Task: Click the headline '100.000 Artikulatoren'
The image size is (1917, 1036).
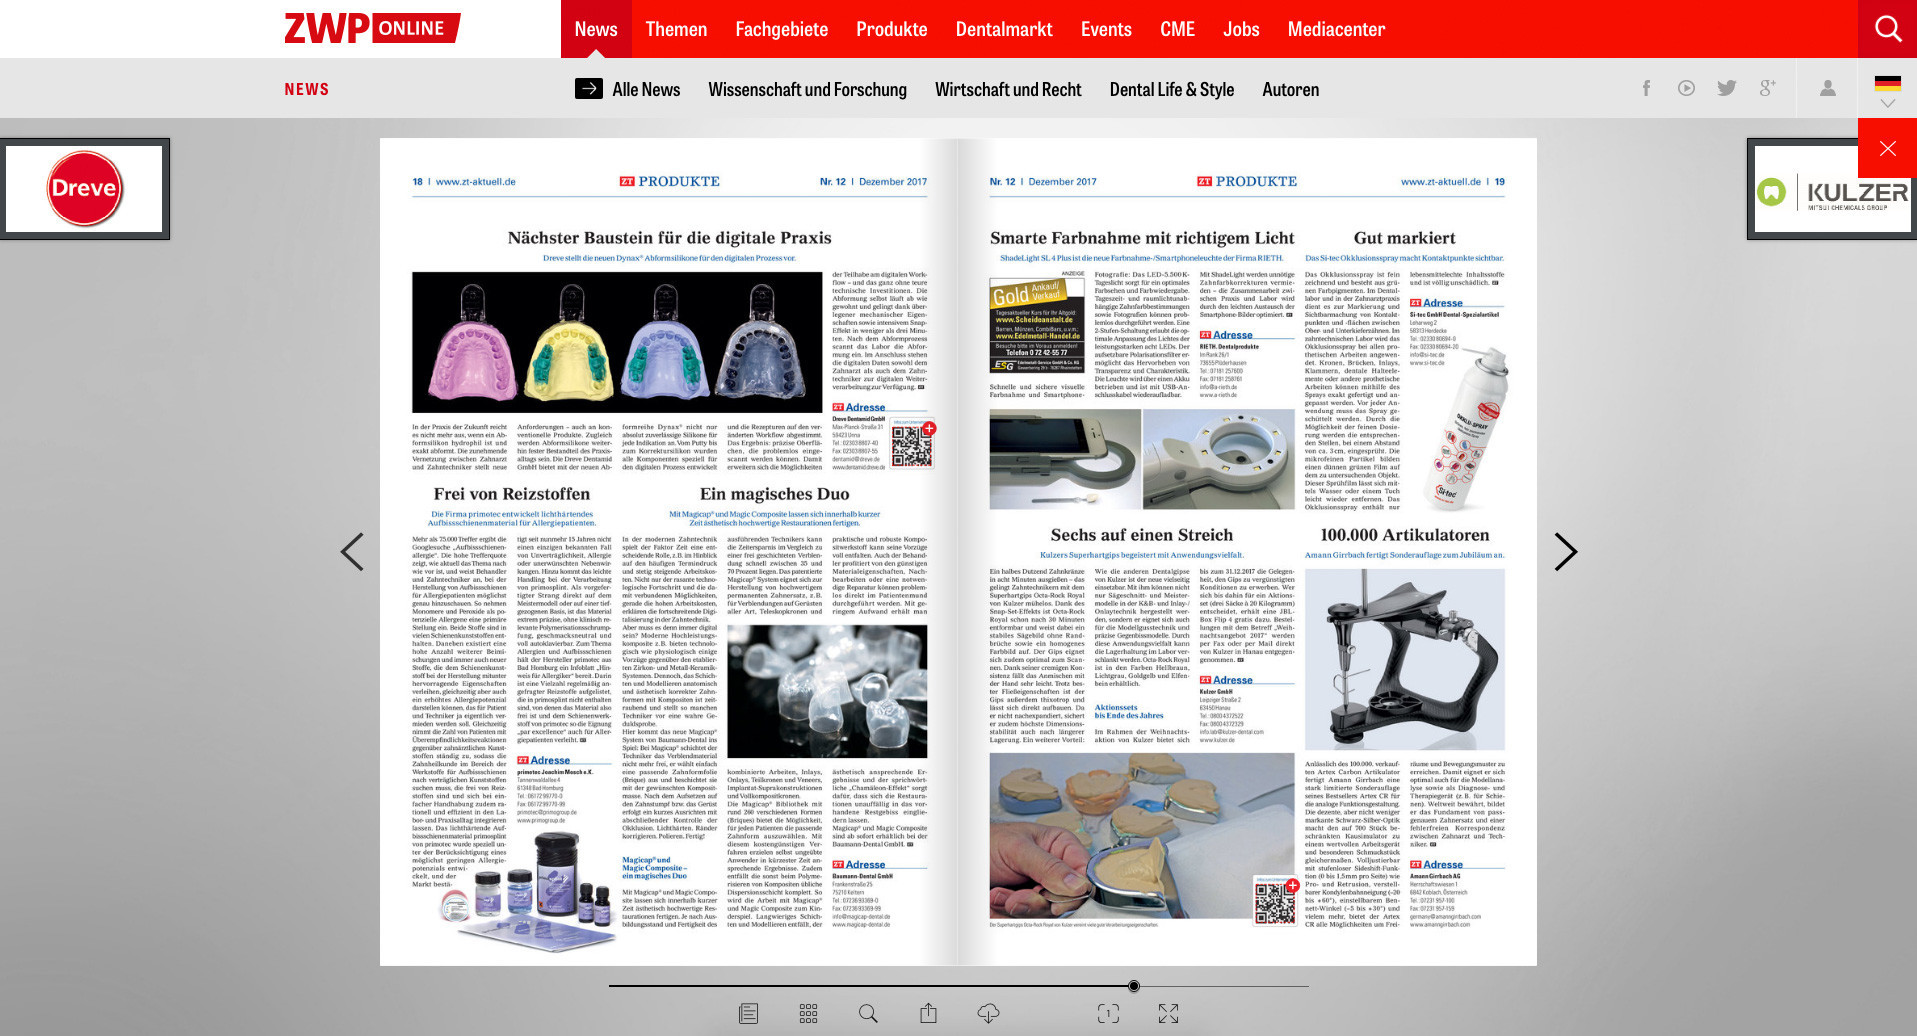Action: tap(1404, 535)
